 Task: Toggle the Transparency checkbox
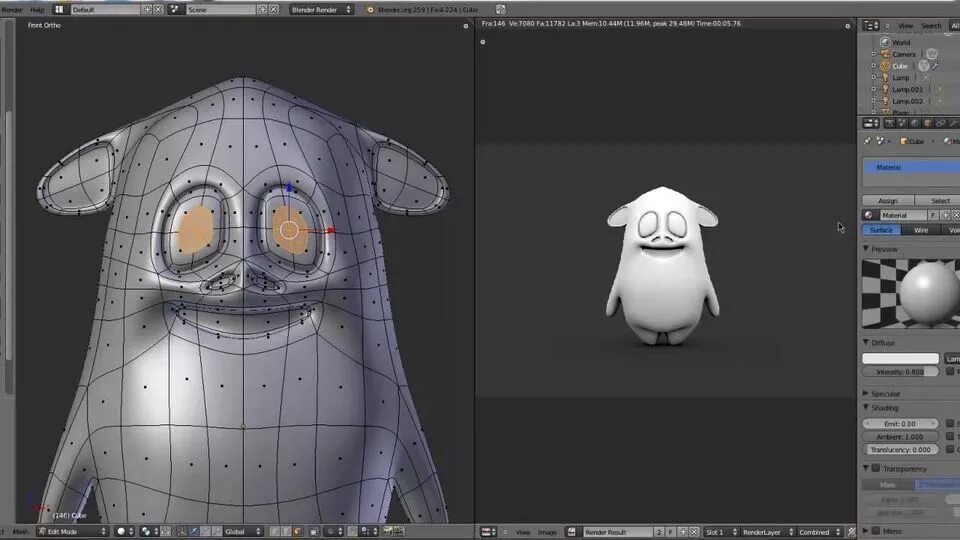coord(876,468)
